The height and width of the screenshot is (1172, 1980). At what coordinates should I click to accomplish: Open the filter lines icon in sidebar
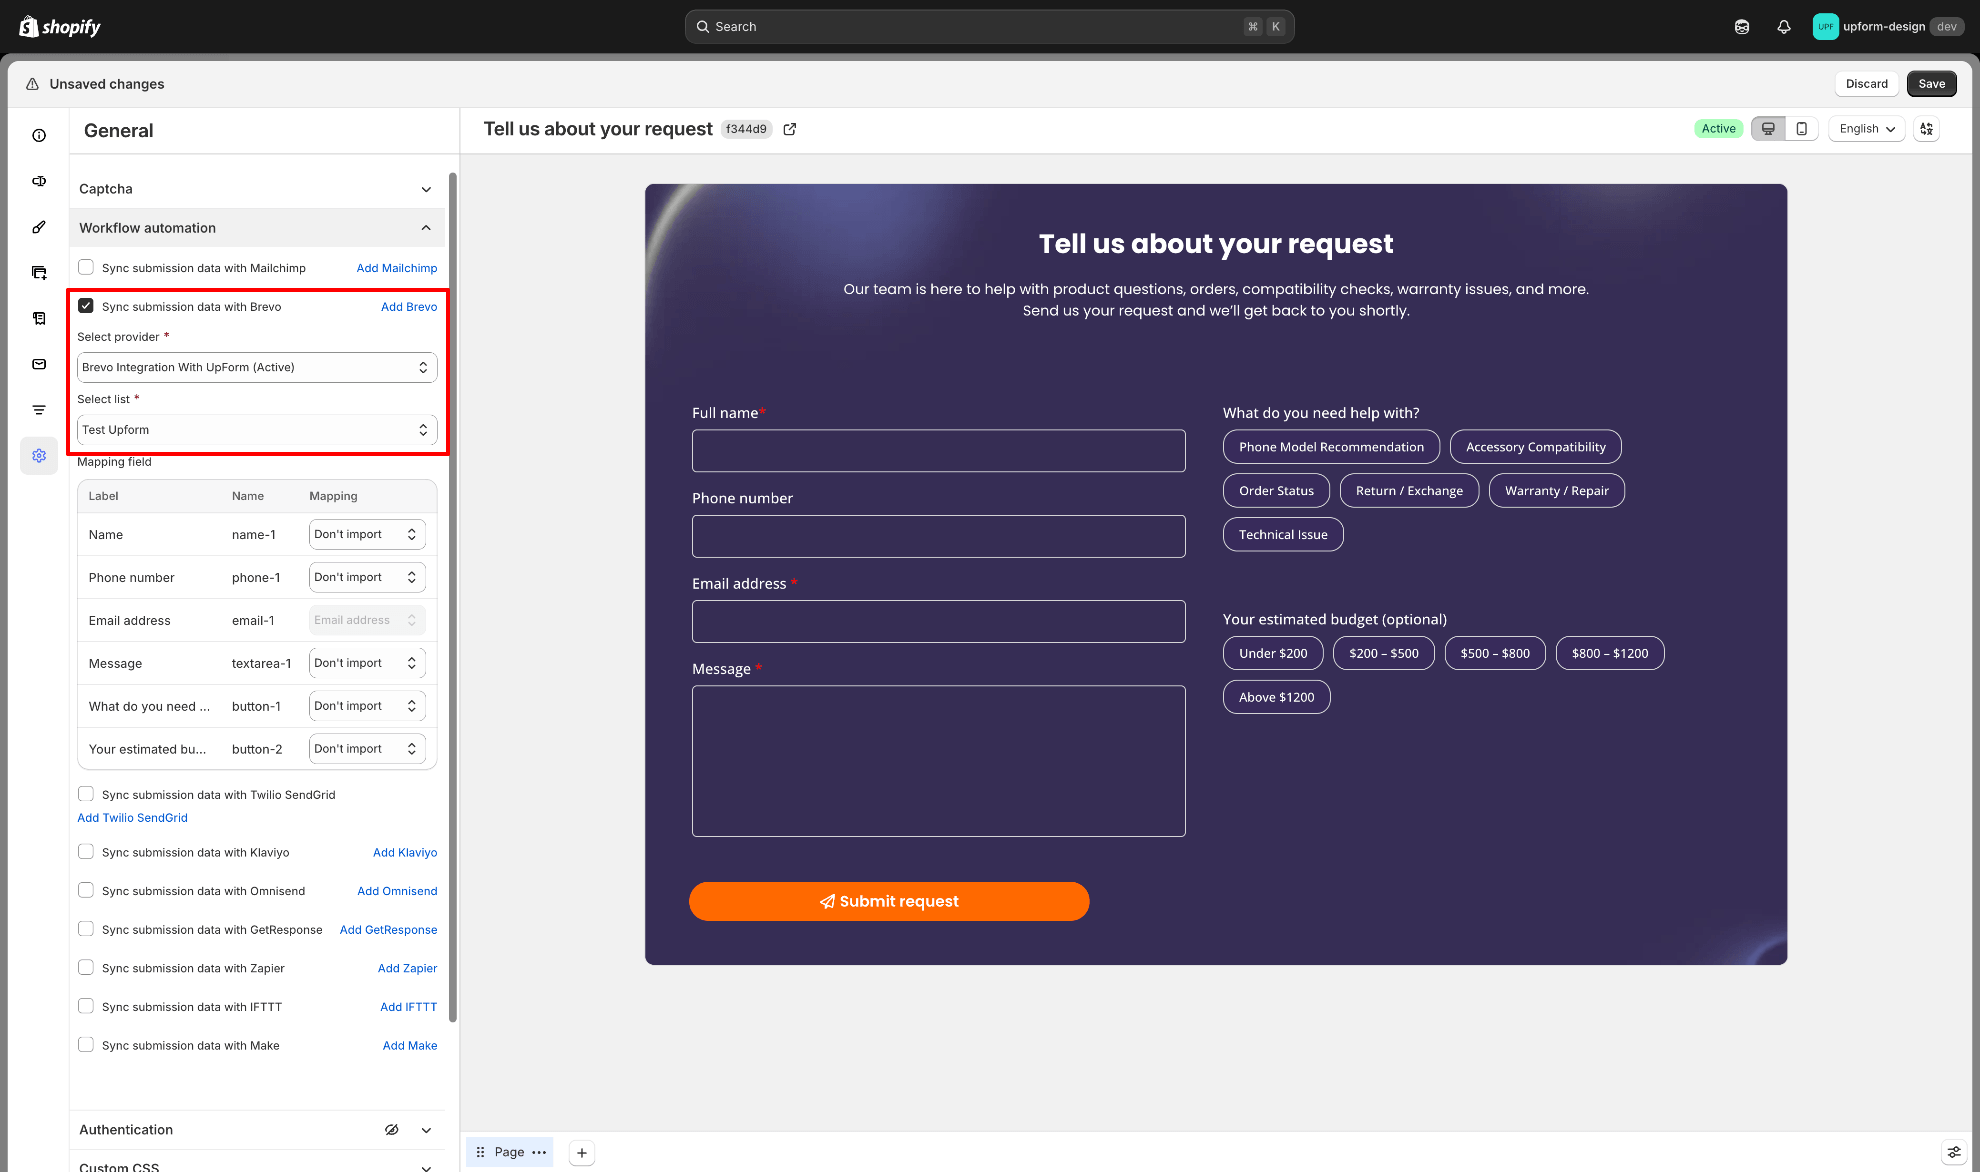39,410
